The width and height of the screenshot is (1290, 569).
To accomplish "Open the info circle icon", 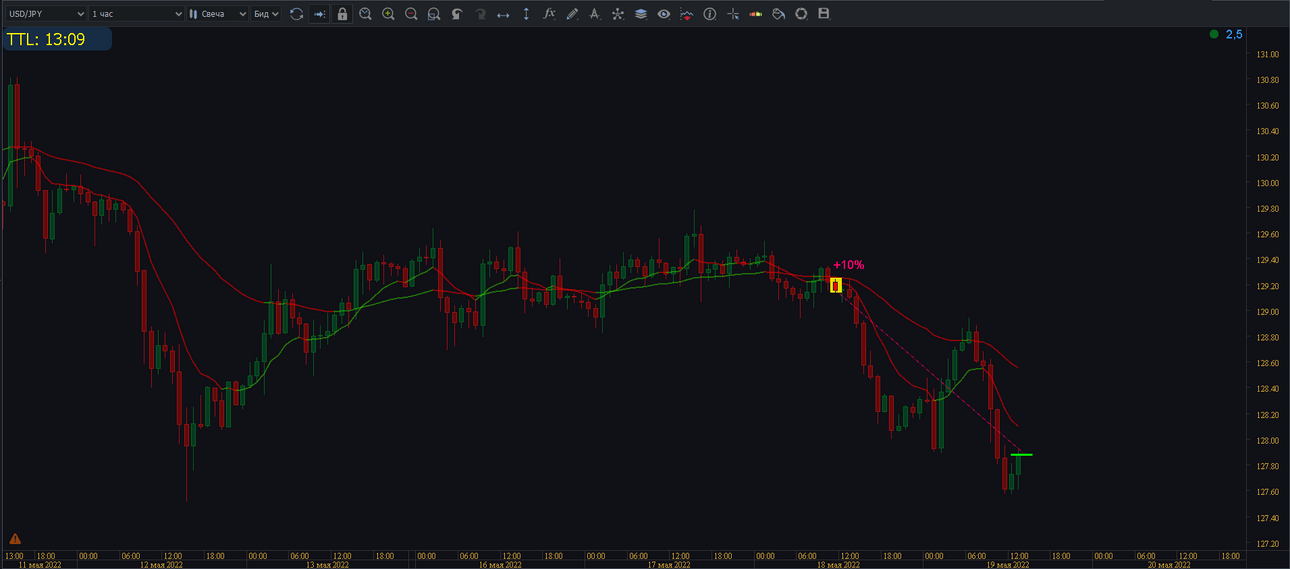I will point(710,14).
